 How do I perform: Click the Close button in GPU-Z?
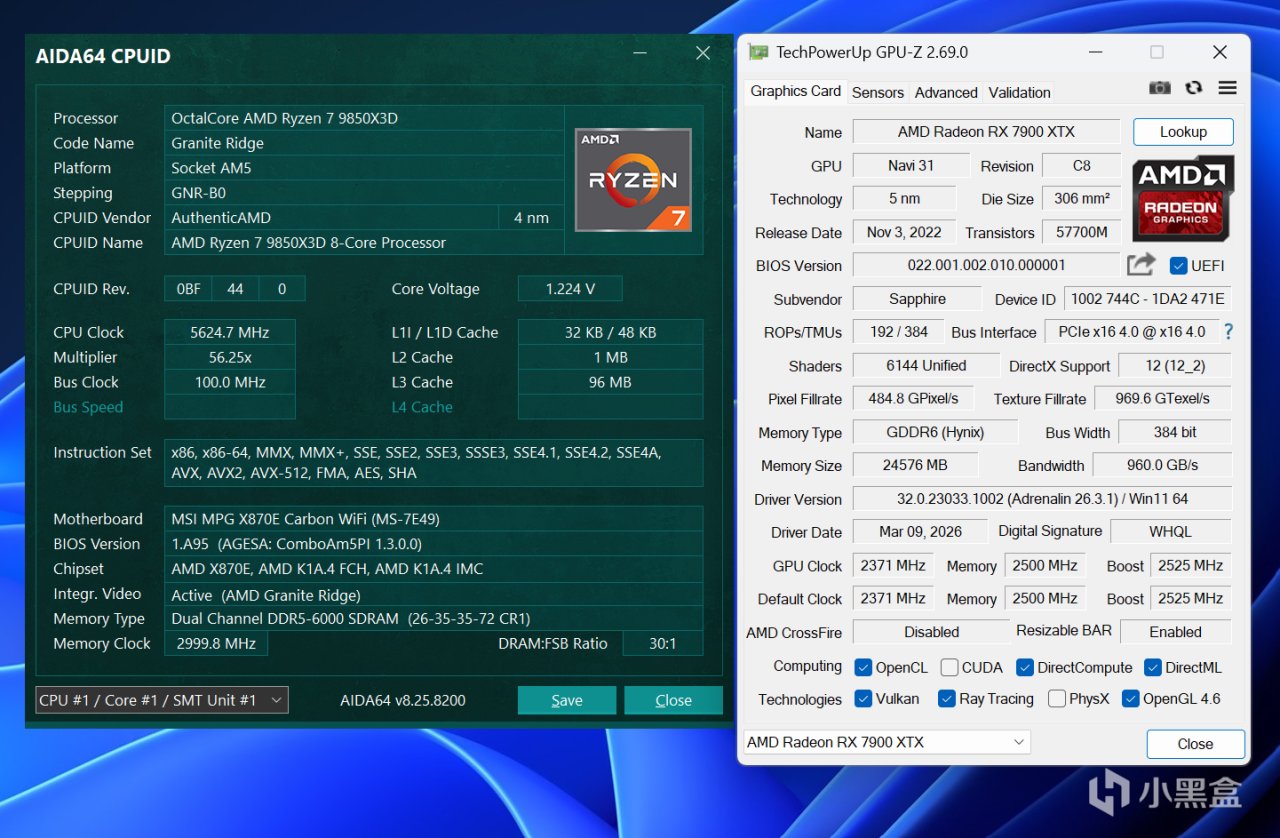[1195, 744]
